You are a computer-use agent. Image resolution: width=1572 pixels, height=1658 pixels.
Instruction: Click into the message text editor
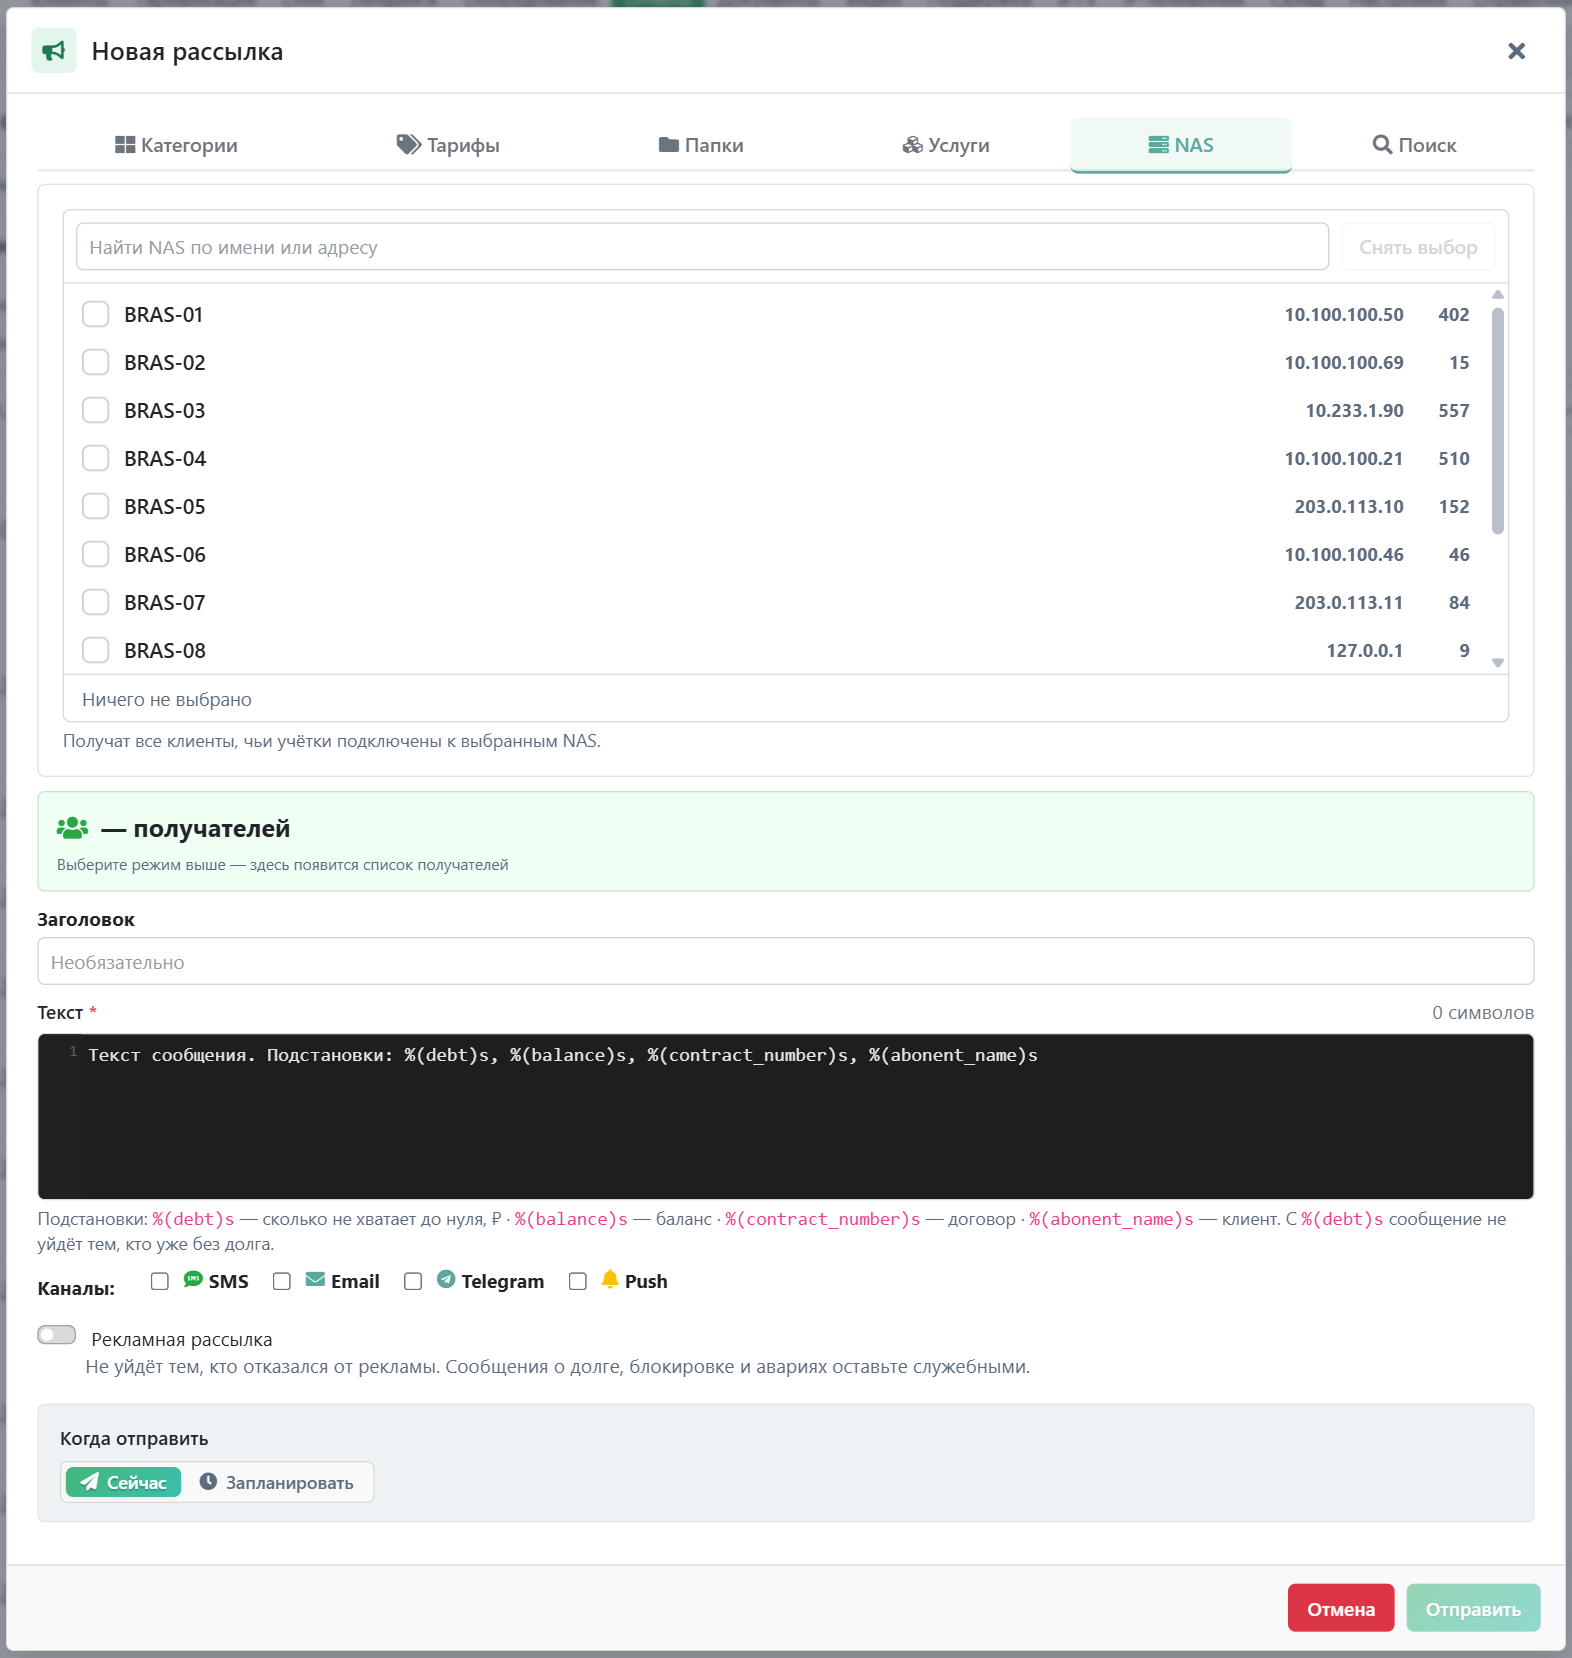point(785,1116)
